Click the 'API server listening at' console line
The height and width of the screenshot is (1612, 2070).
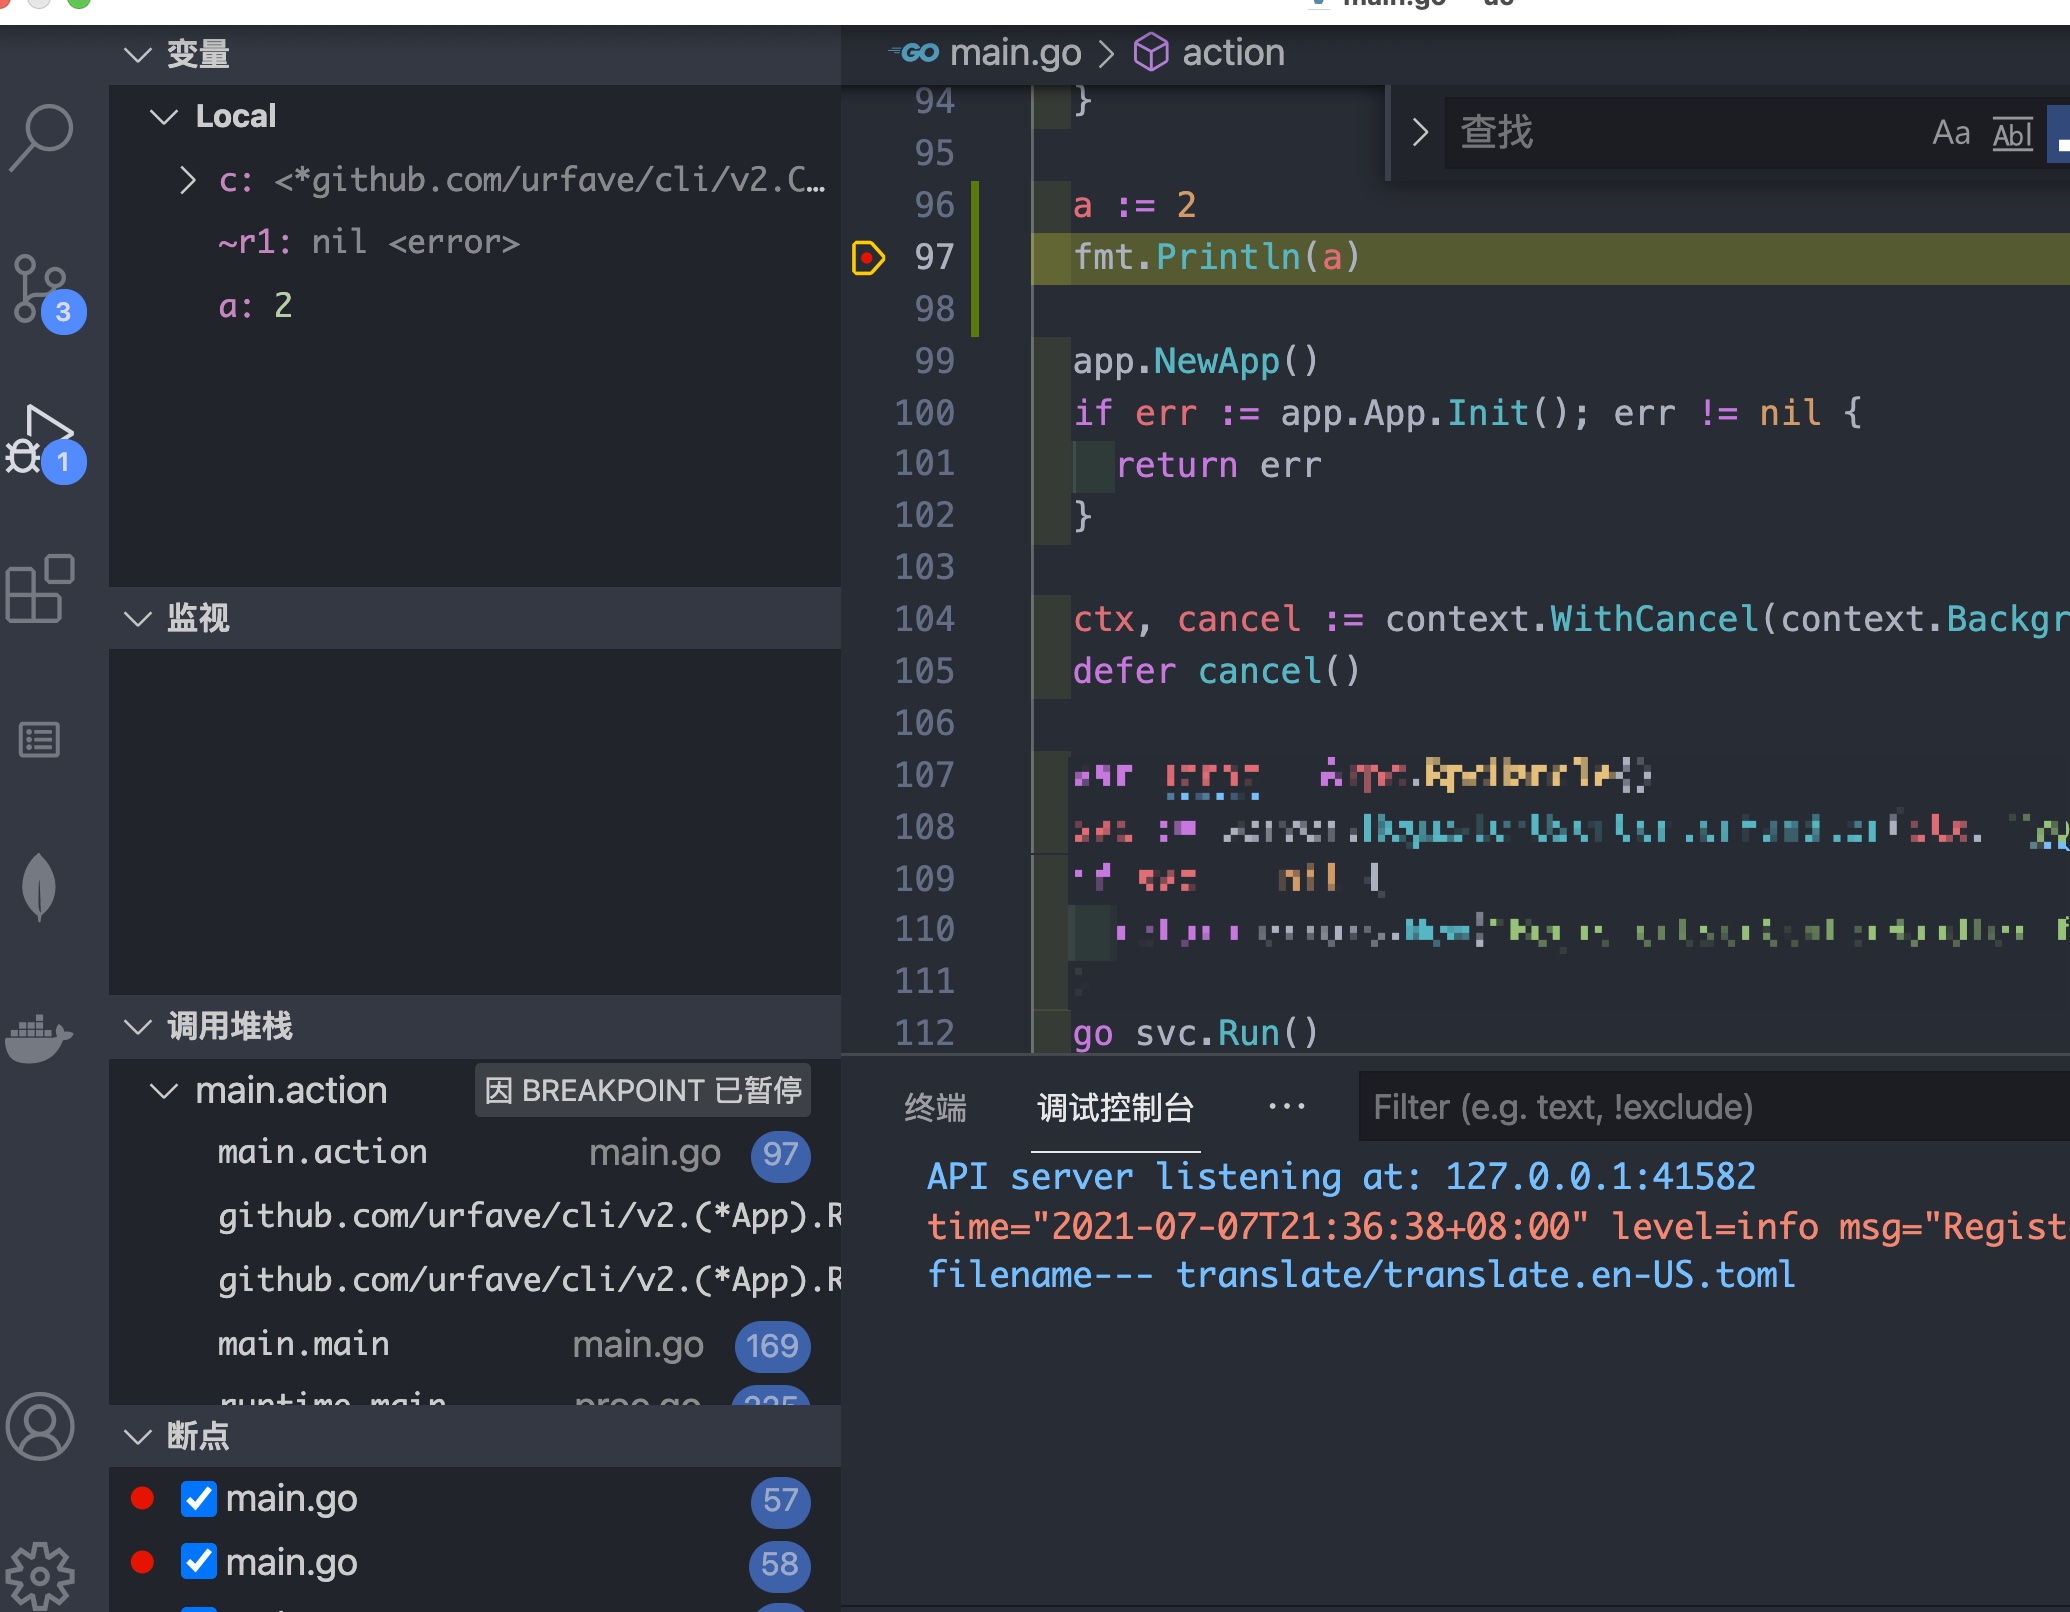coord(1341,1177)
